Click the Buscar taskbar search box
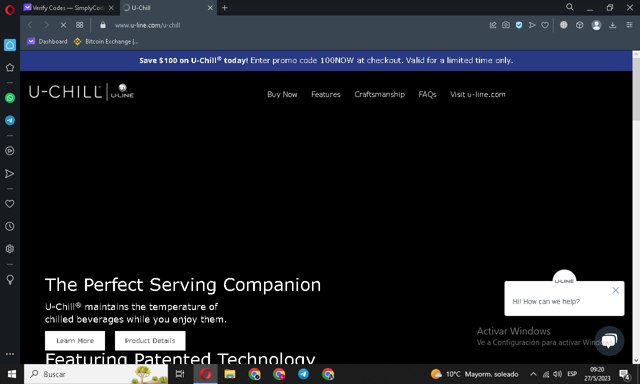The height and width of the screenshot is (384, 640). pyautogui.click(x=96, y=374)
